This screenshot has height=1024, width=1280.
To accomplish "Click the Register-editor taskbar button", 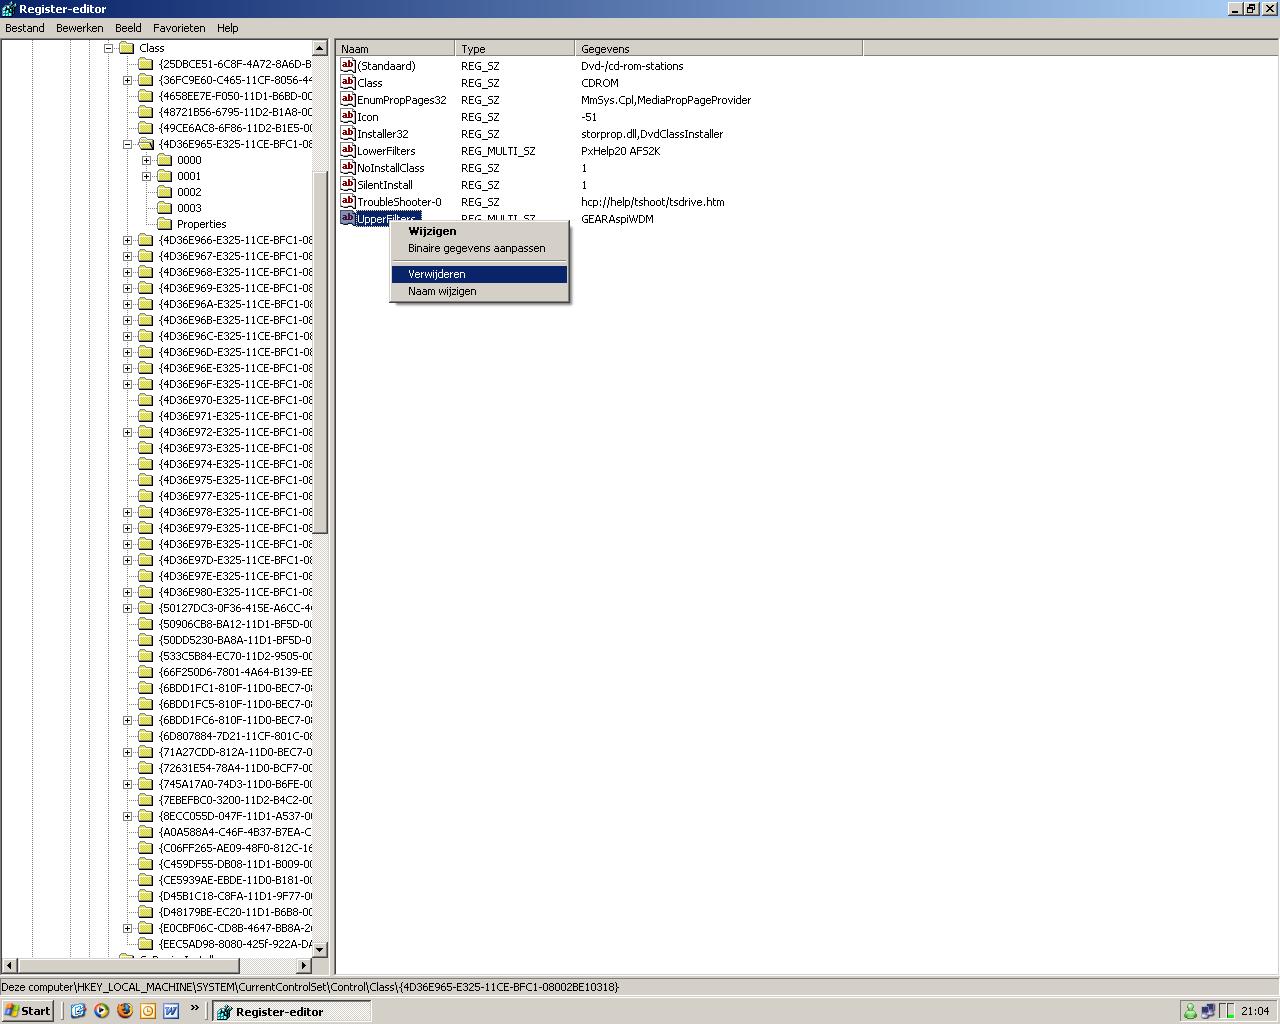I will [x=292, y=1011].
